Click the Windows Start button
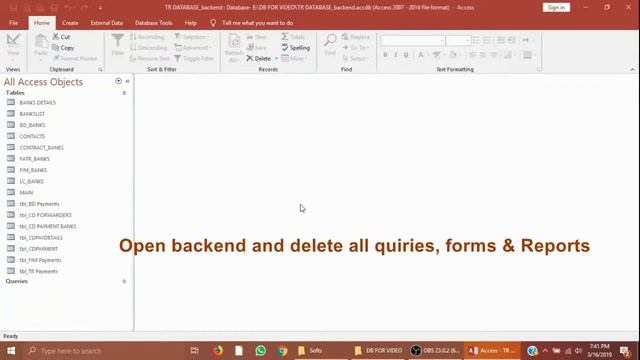 click(x=11, y=351)
